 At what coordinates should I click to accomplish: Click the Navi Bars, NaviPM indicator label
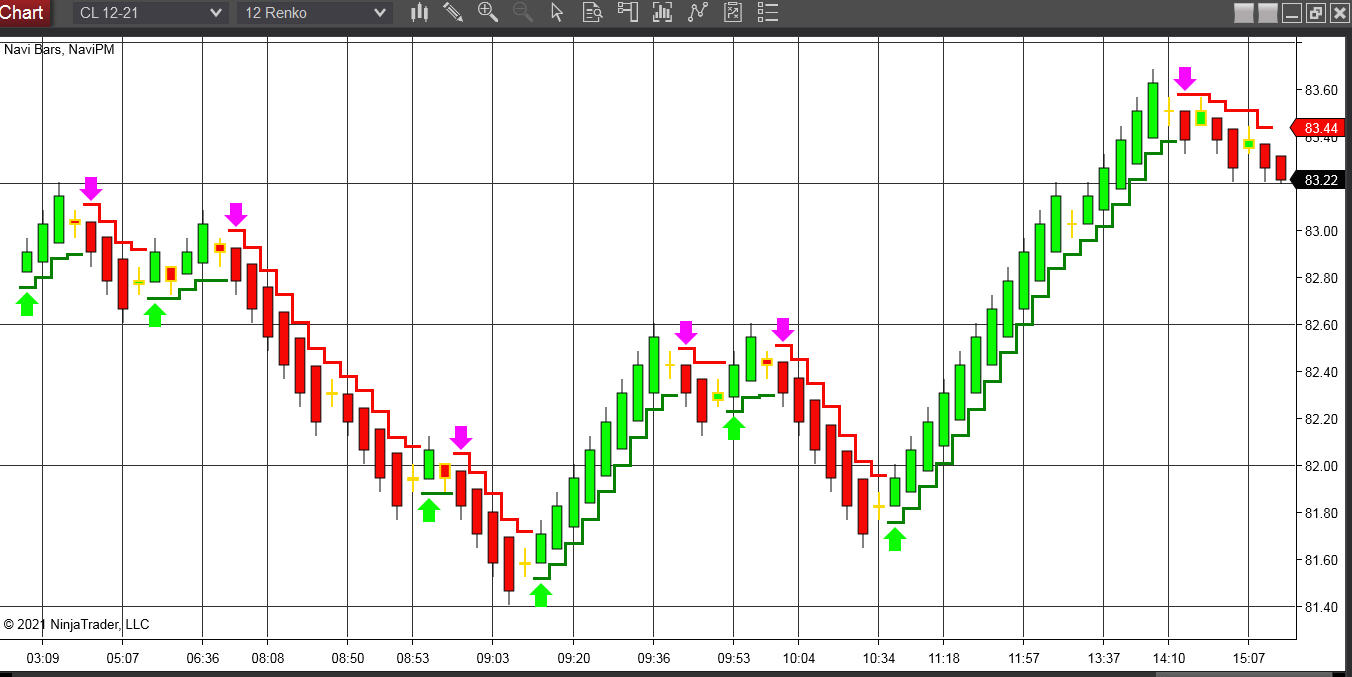(x=59, y=49)
